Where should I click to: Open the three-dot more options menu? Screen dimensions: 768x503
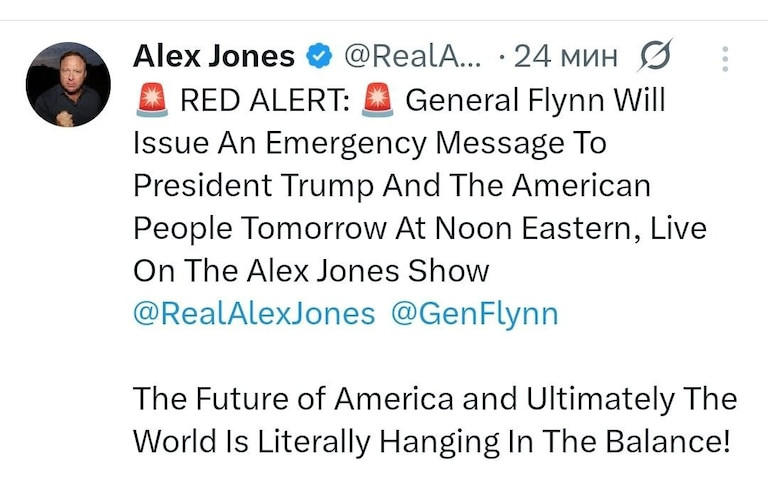pos(726,59)
